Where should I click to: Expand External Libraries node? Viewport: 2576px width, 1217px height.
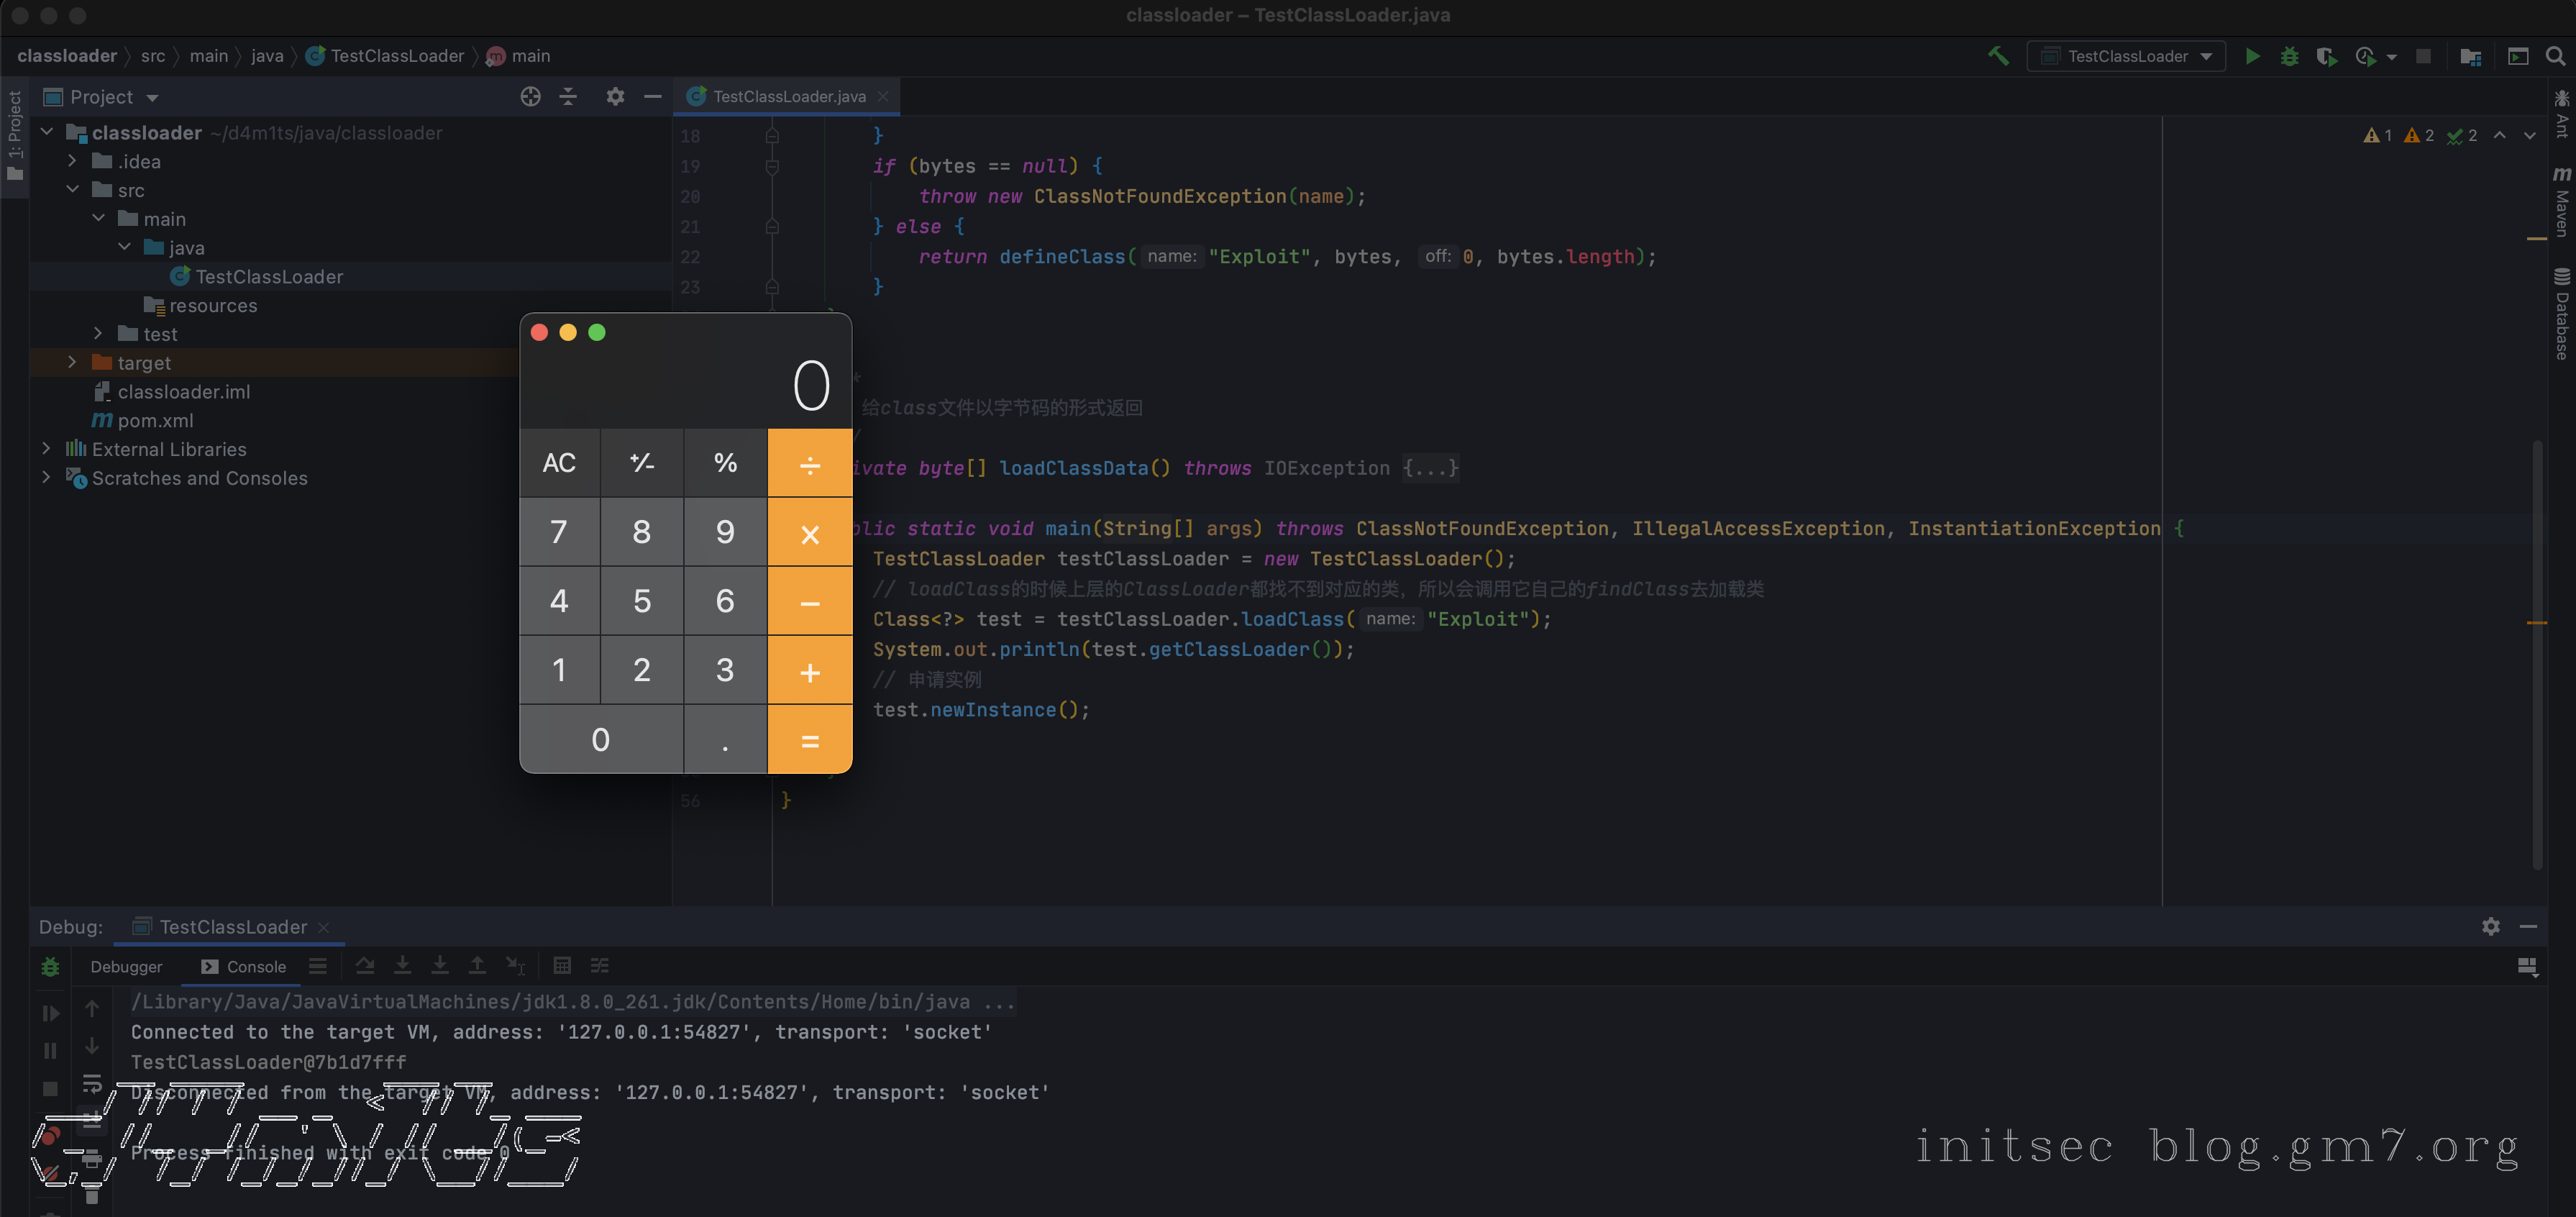pyautogui.click(x=46, y=449)
